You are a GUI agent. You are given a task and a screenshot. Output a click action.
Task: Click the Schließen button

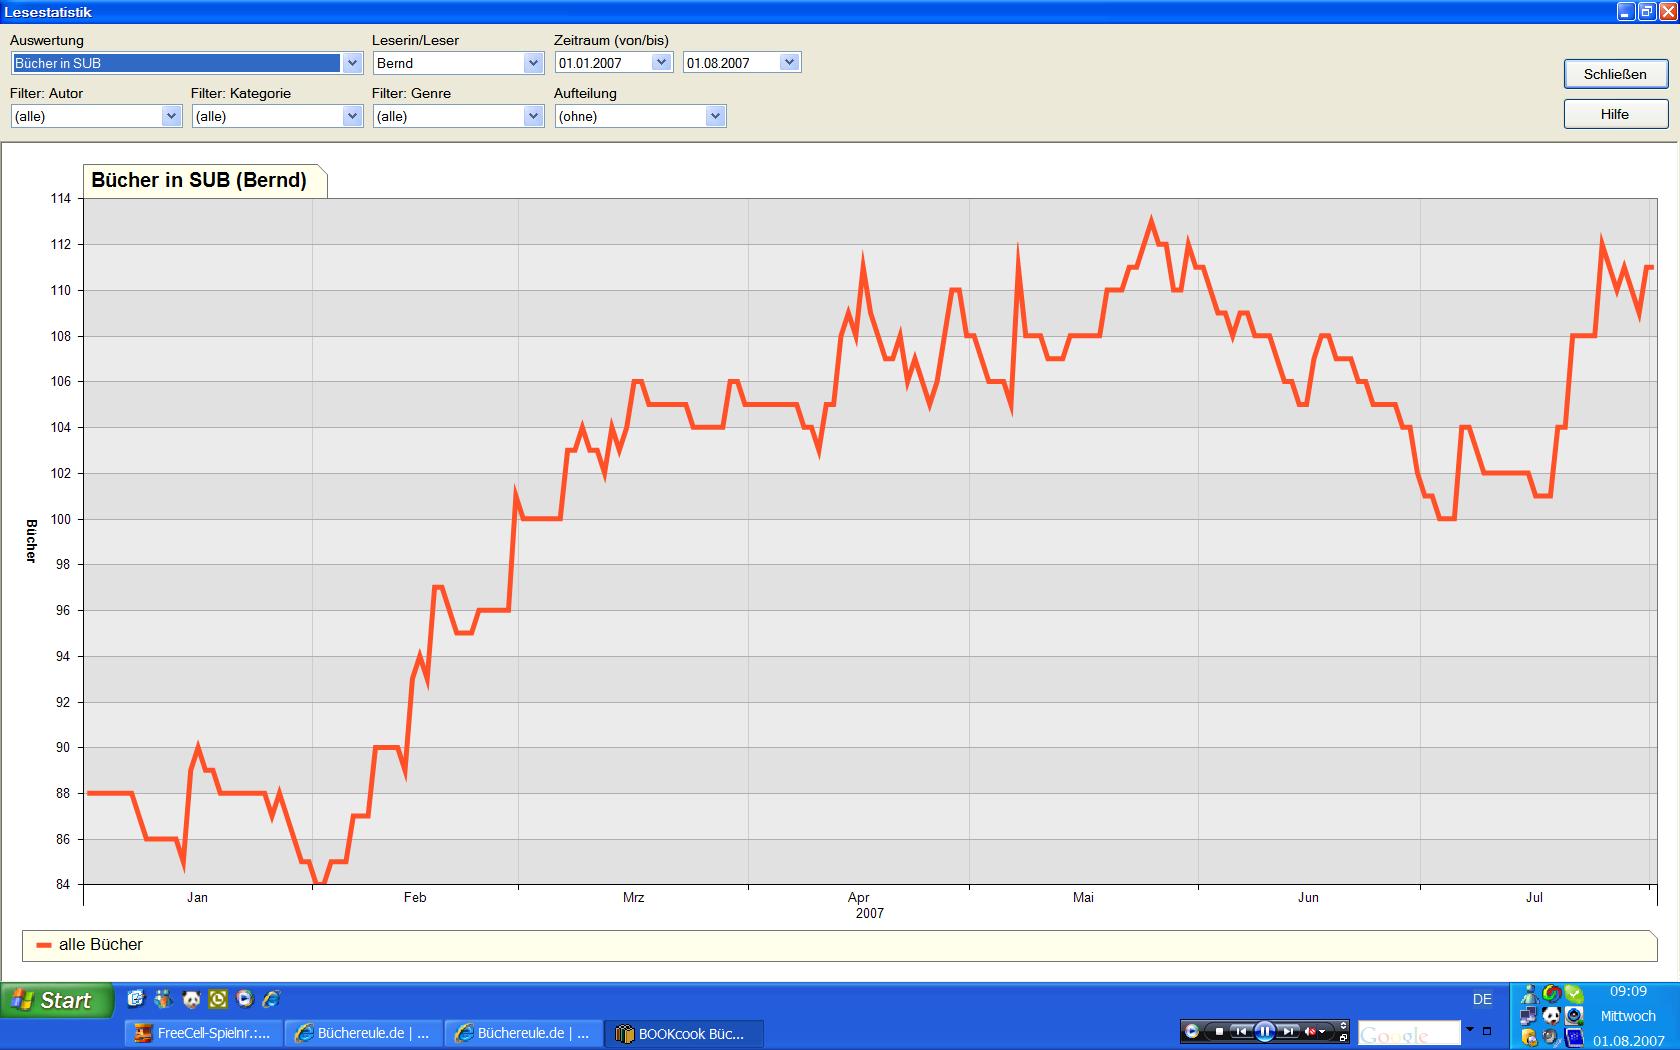(x=1615, y=74)
